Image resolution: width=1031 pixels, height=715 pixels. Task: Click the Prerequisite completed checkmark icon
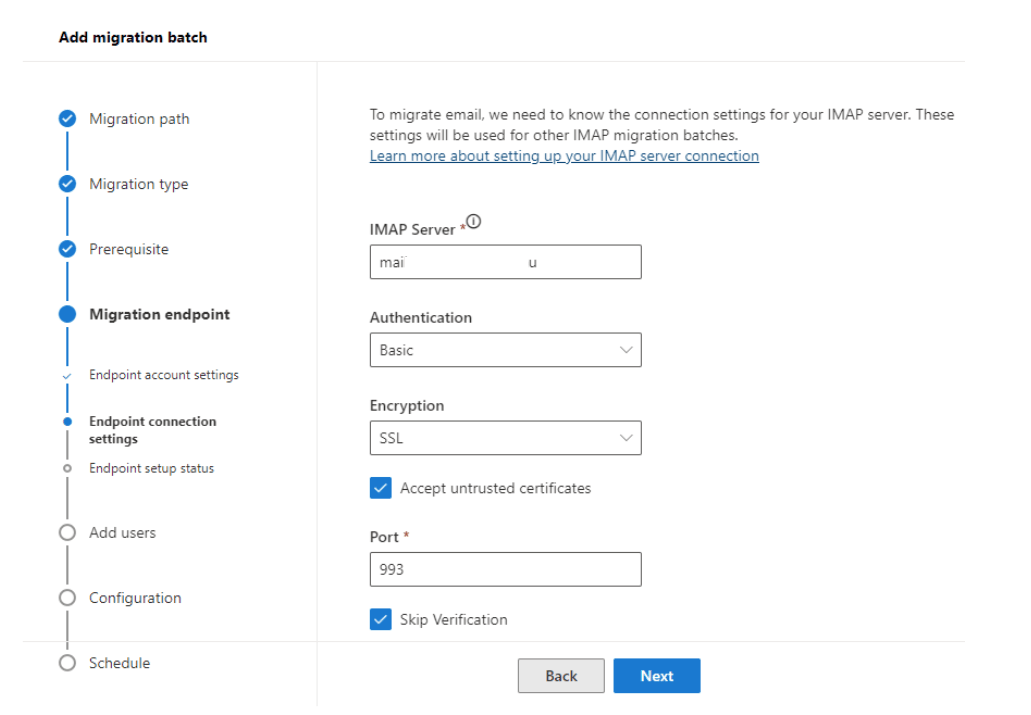pos(67,249)
